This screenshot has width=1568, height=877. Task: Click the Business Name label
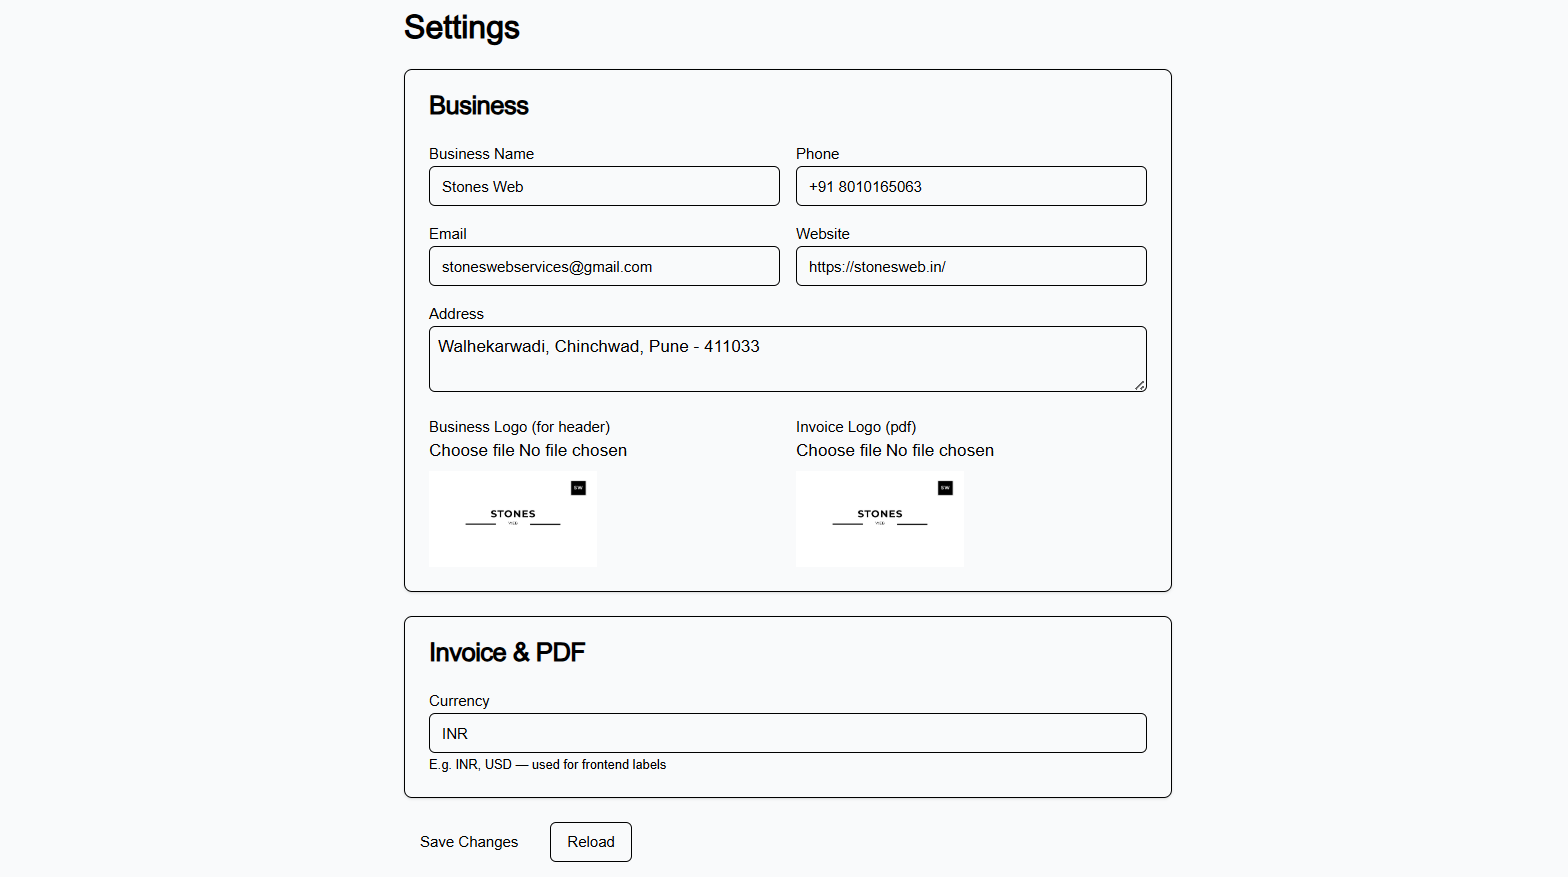481,153
